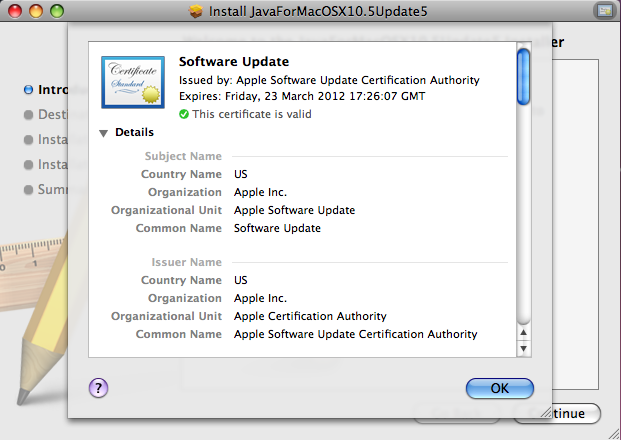This screenshot has width=621, height=440.
Task: Click the green zoom window button
Action: pyautogui.click(x=57, y=11)
